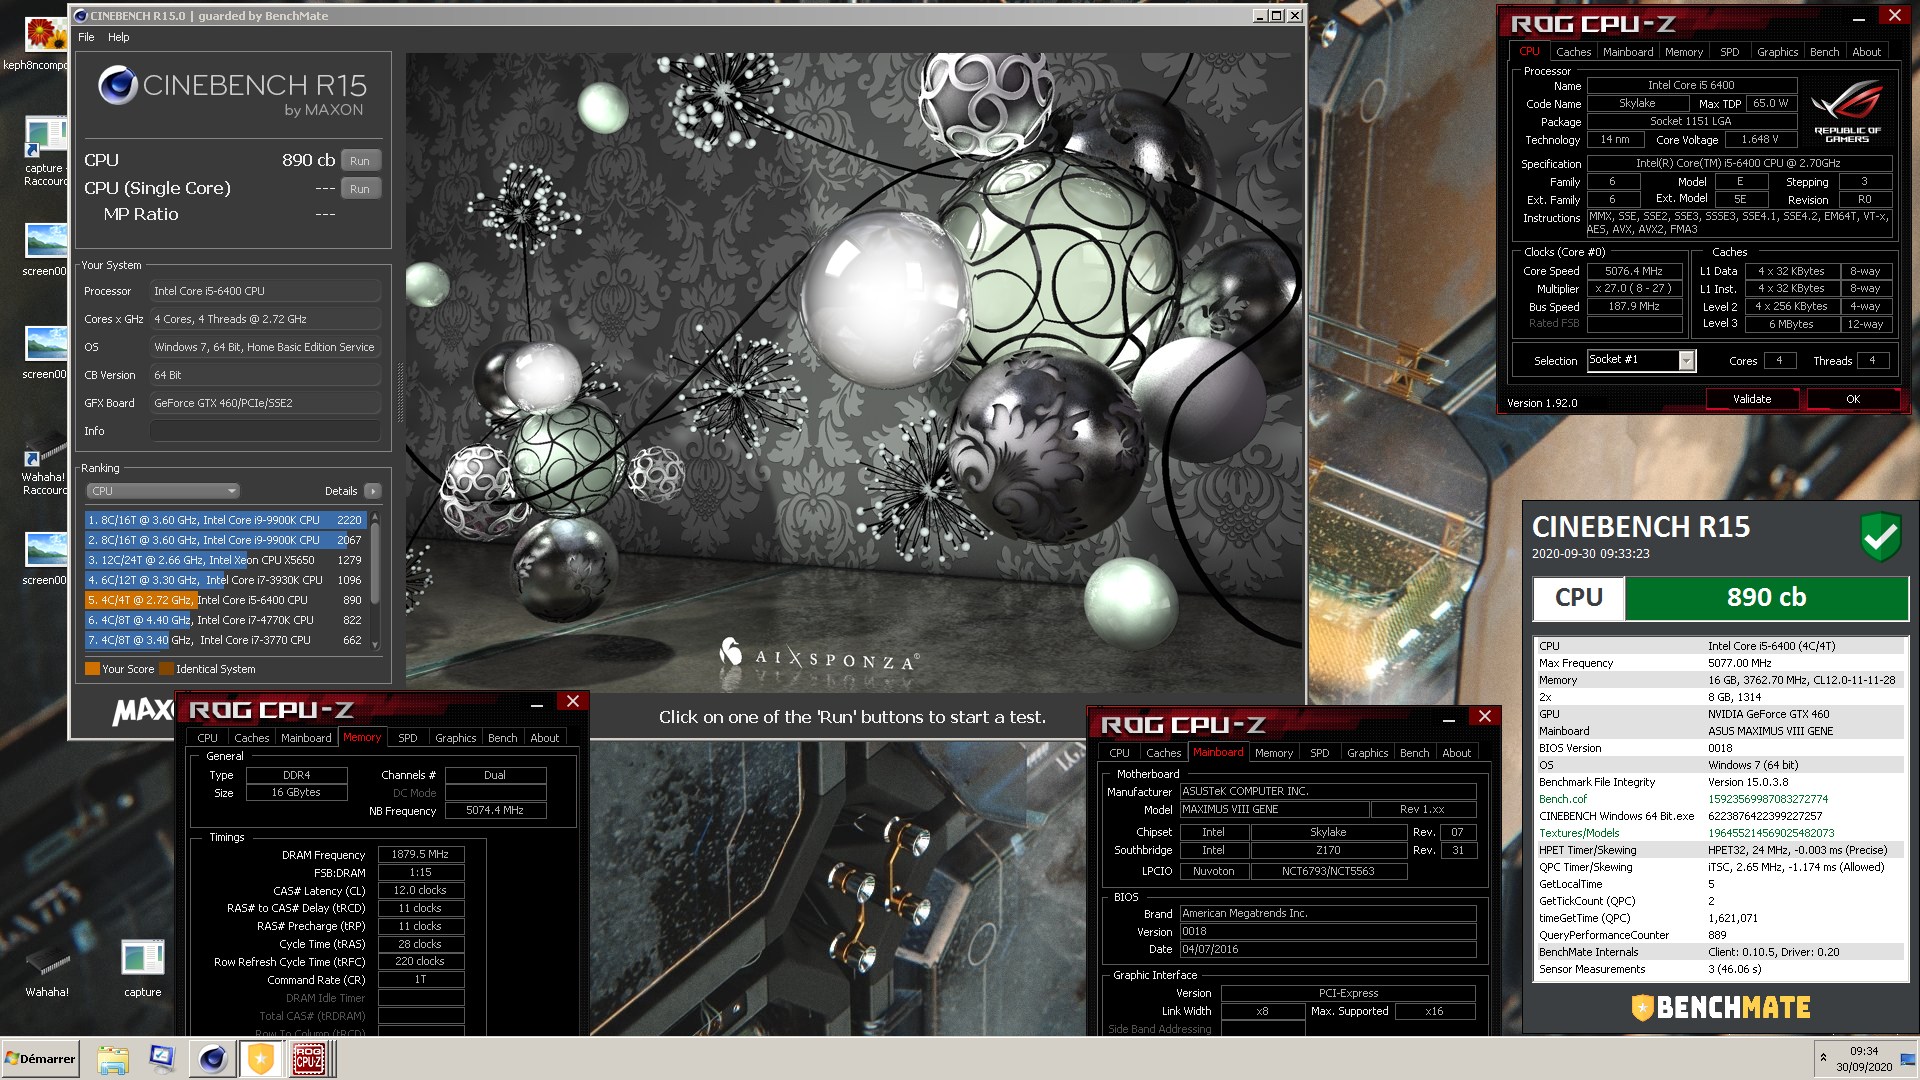Select ranking row Intel Core i7-3770

tap(225, 640)
